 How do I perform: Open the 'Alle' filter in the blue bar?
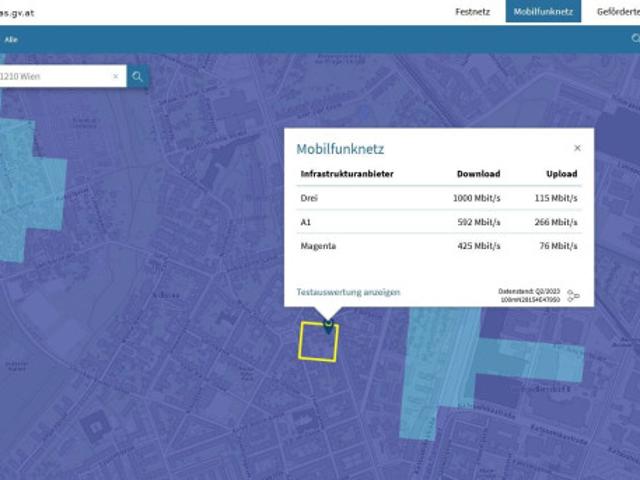(x=11, y=39)
